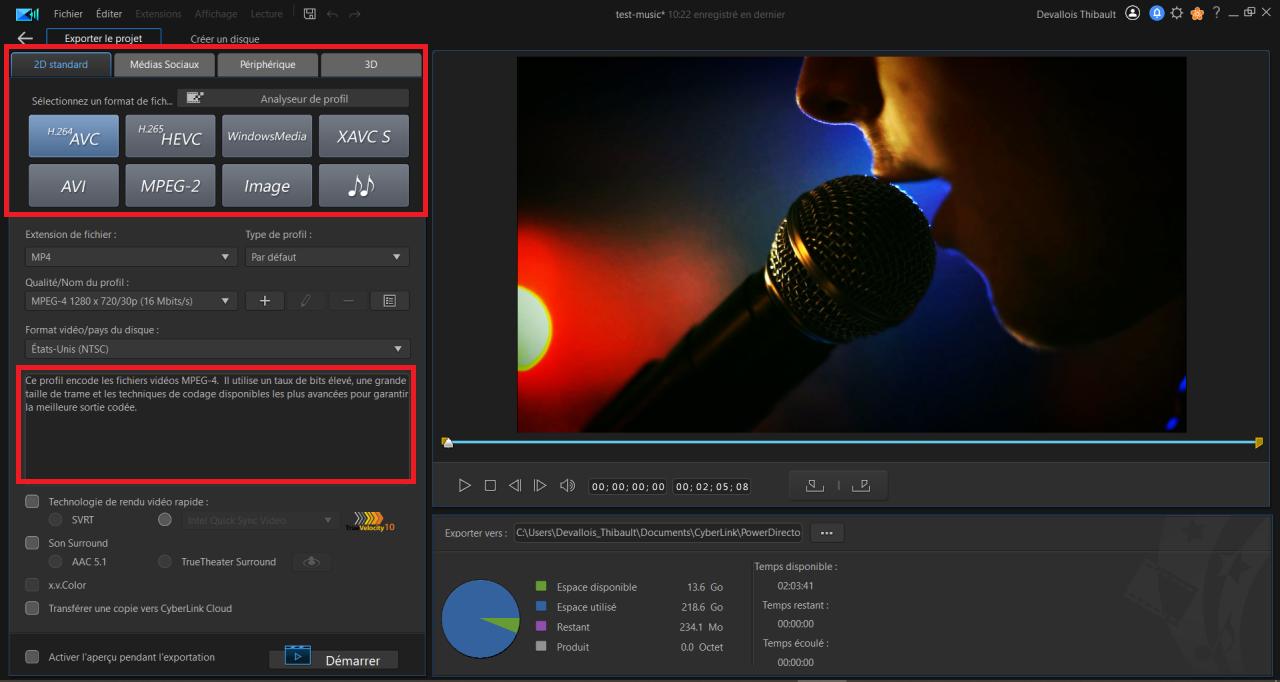1280x682 pixels.
Task: Select the audio music-notes format
Action: [x=364, y=185]
